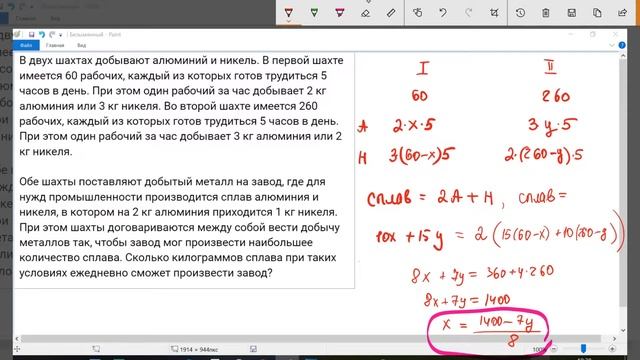The width and height of the screenshot is (640, 360).
Task: Select the red ballpoint pen tool
Action: [x=289, y=13]
